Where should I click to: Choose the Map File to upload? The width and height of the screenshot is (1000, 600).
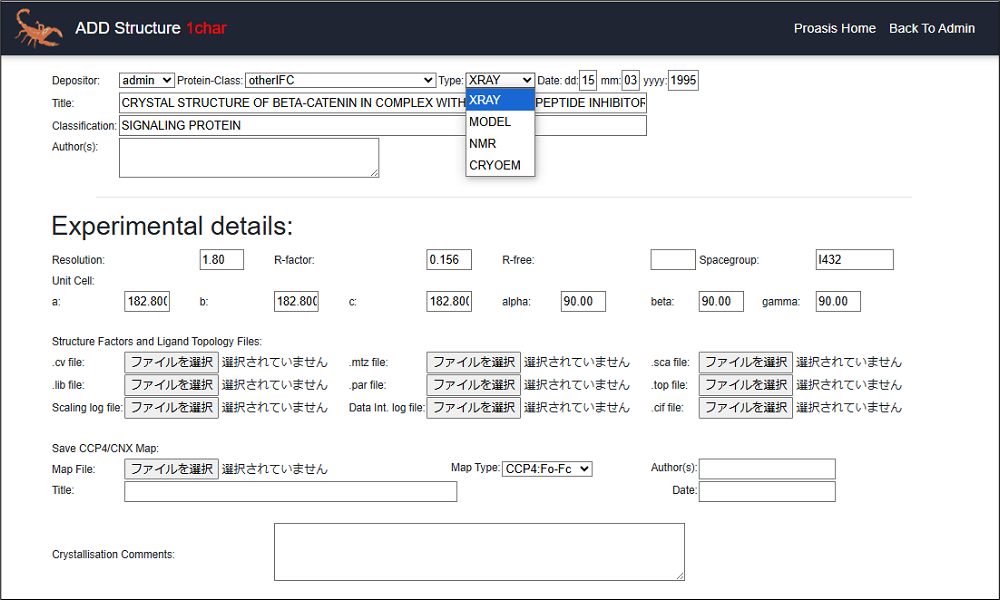click(171, 468)
